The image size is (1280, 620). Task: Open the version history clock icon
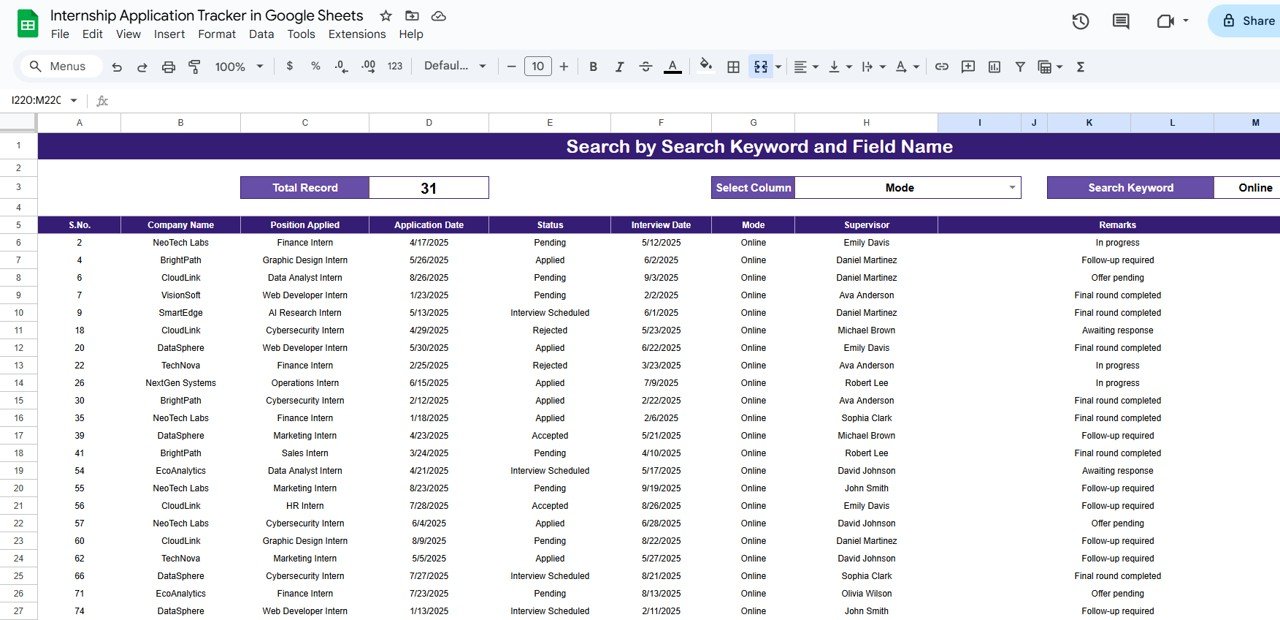(x=1080, y=21)
